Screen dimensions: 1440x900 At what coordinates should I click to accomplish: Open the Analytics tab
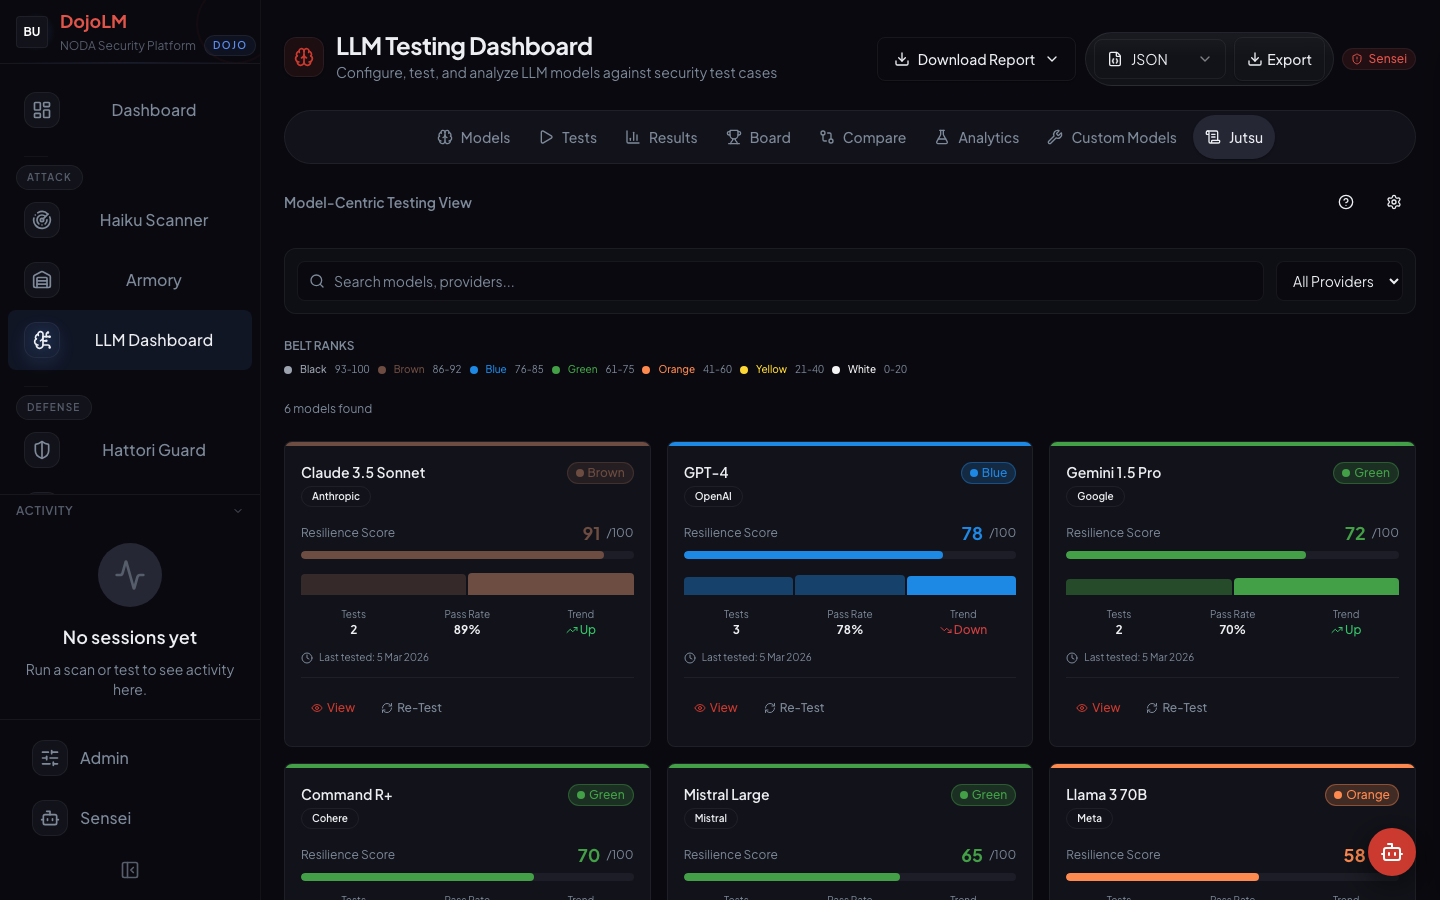pos(977,137)
